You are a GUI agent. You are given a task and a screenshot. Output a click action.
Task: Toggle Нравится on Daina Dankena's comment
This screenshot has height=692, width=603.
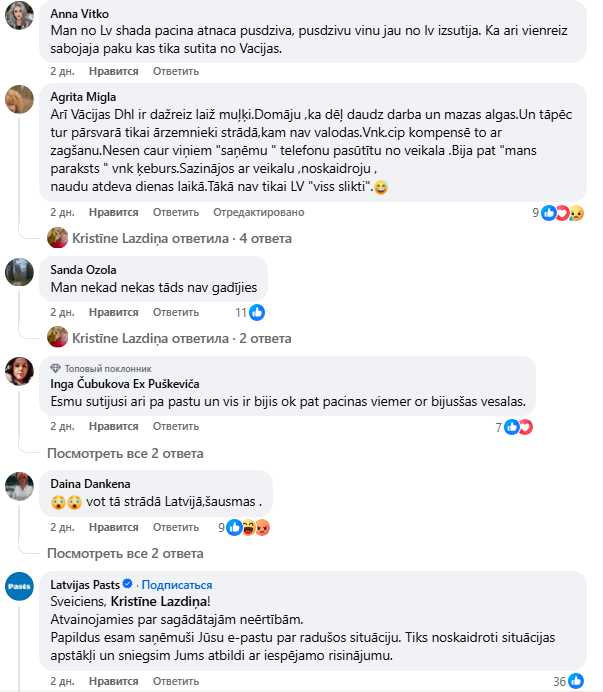[113, 527]
